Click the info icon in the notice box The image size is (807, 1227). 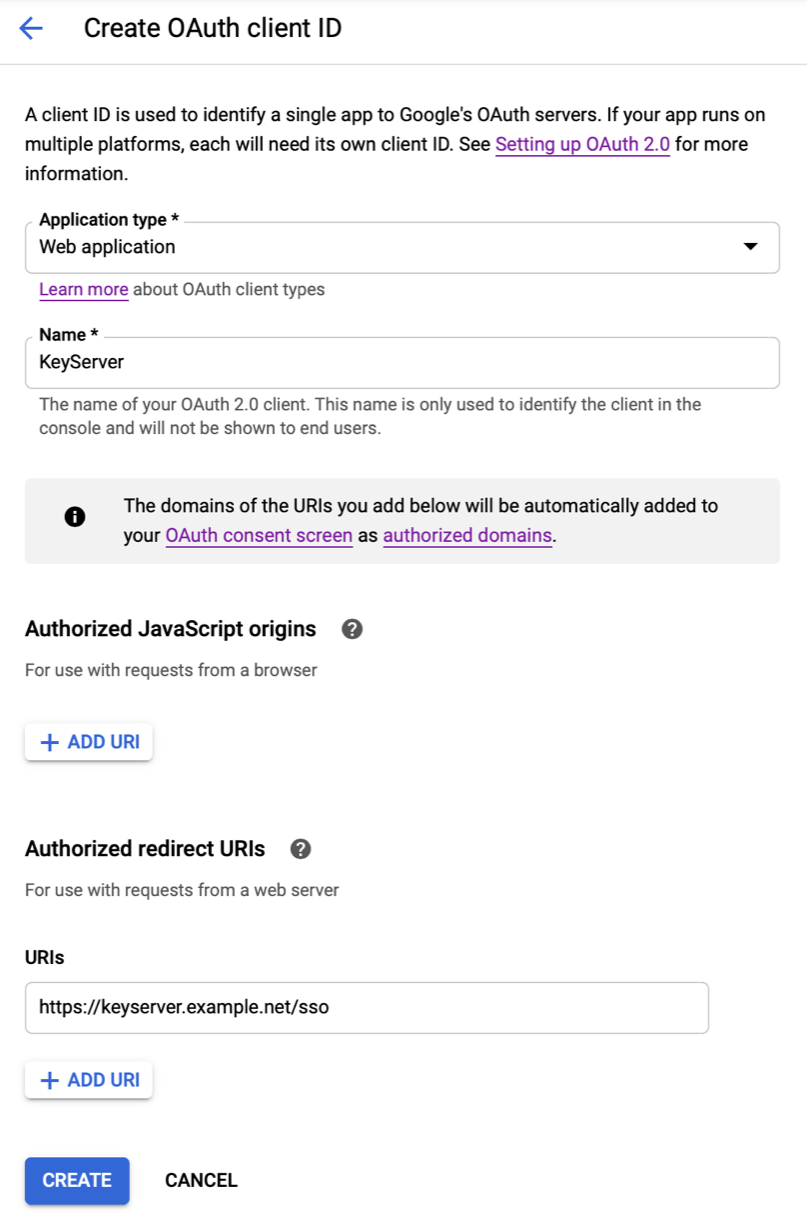coord(74,517)
